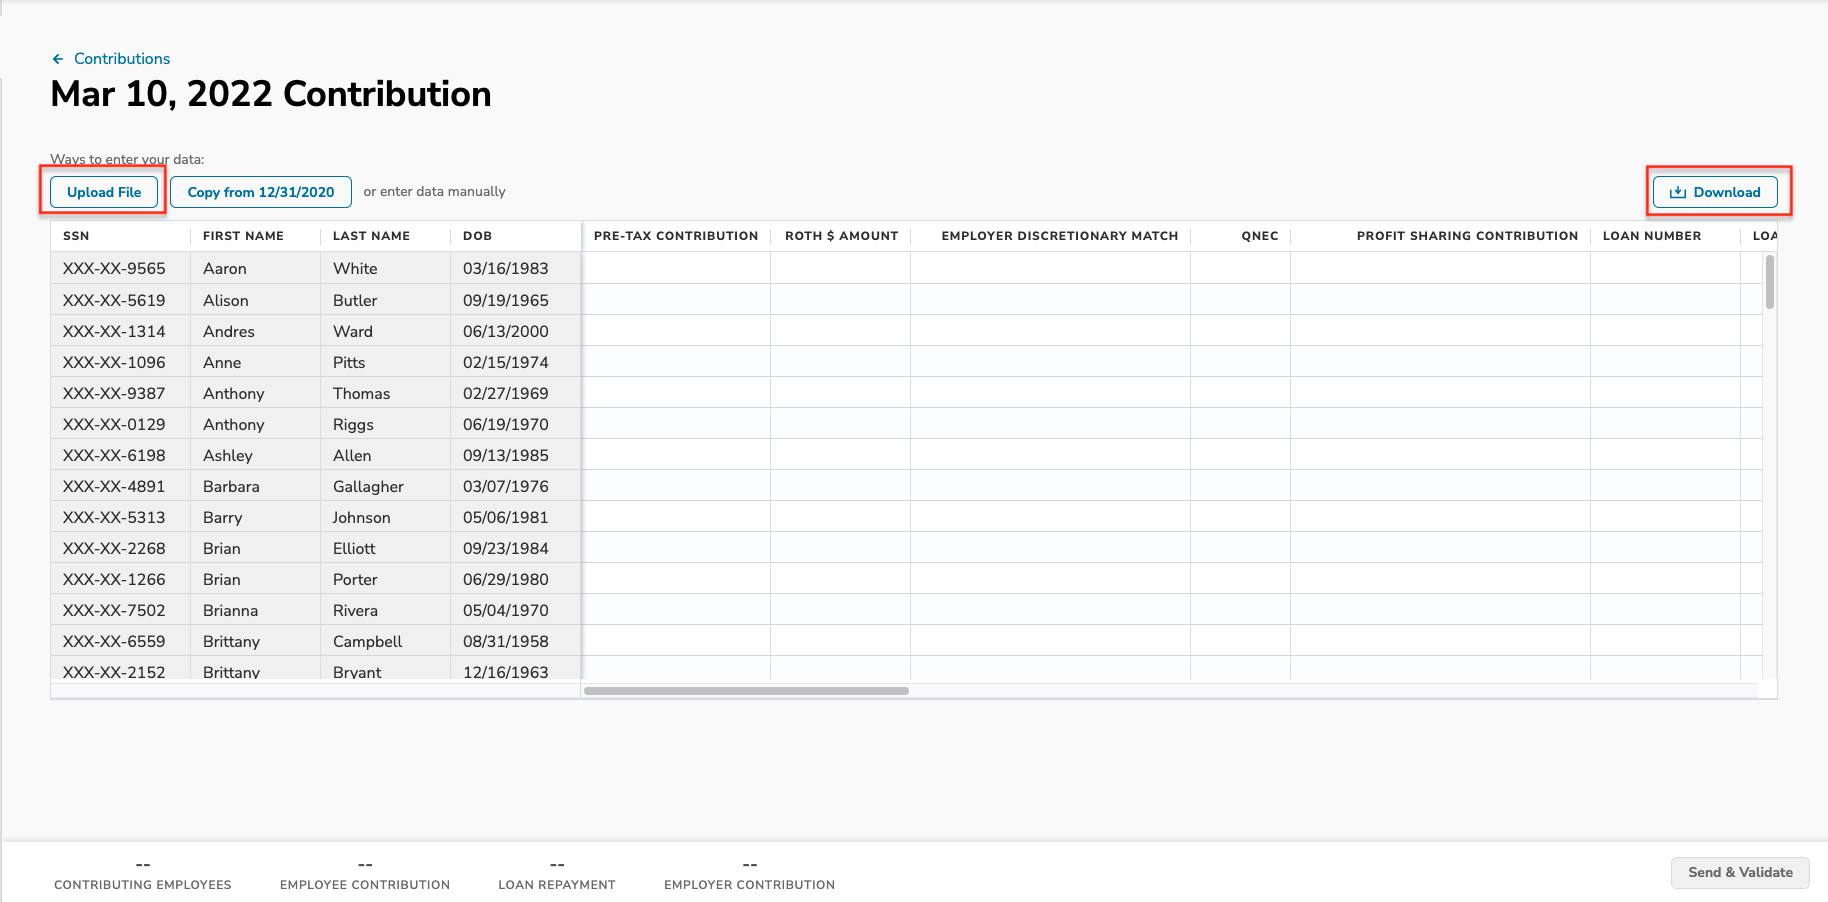Select QNEC cell for Anne Pitts
This screenshot has height=902, width=1828.
[x=1241, y=362]
